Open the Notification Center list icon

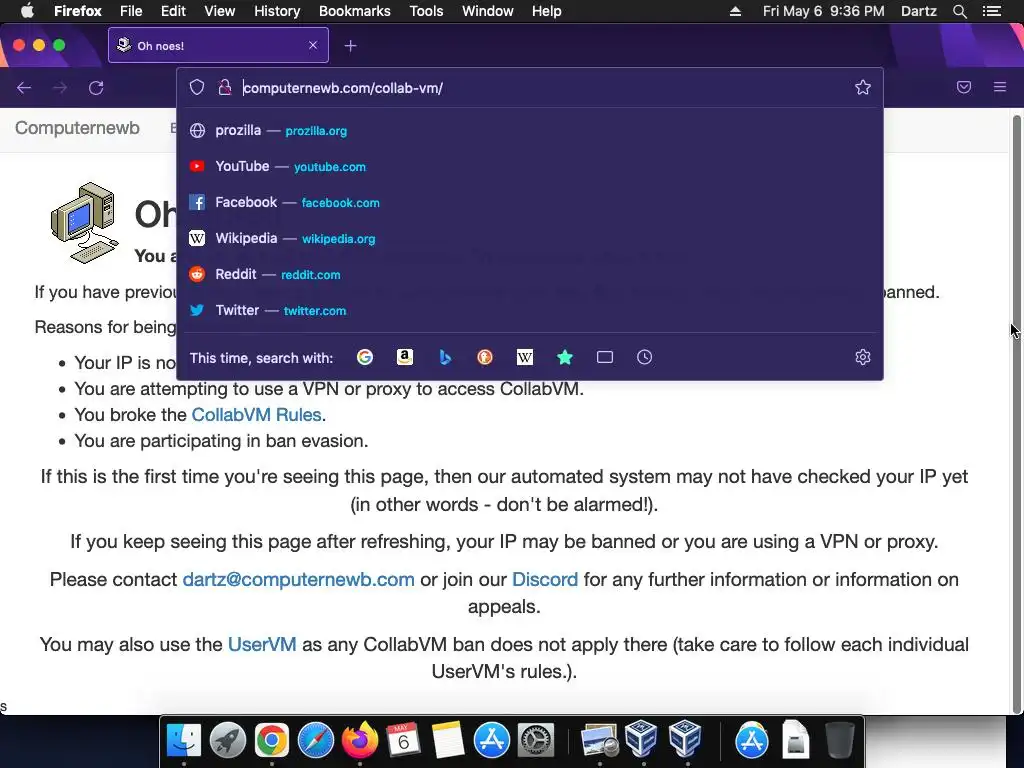coord(992,11)
